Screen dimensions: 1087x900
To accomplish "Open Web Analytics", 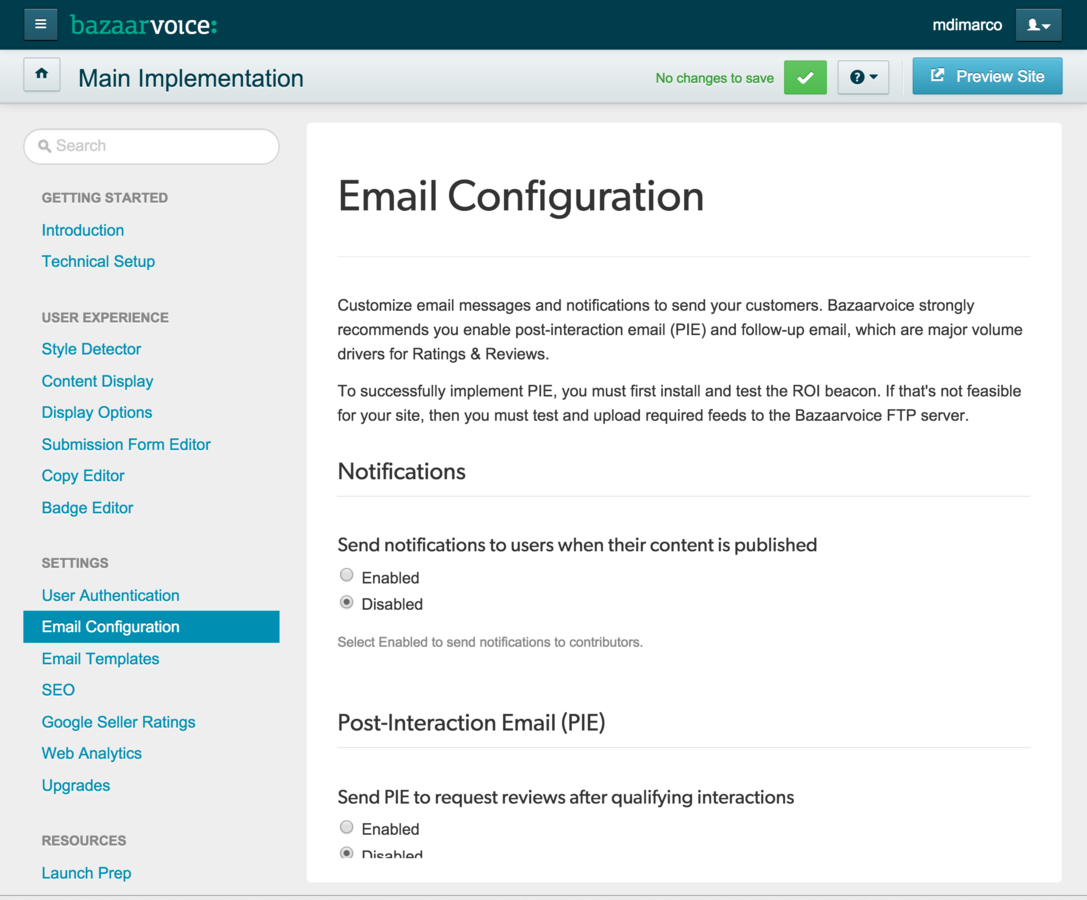I will click(92, 754).
